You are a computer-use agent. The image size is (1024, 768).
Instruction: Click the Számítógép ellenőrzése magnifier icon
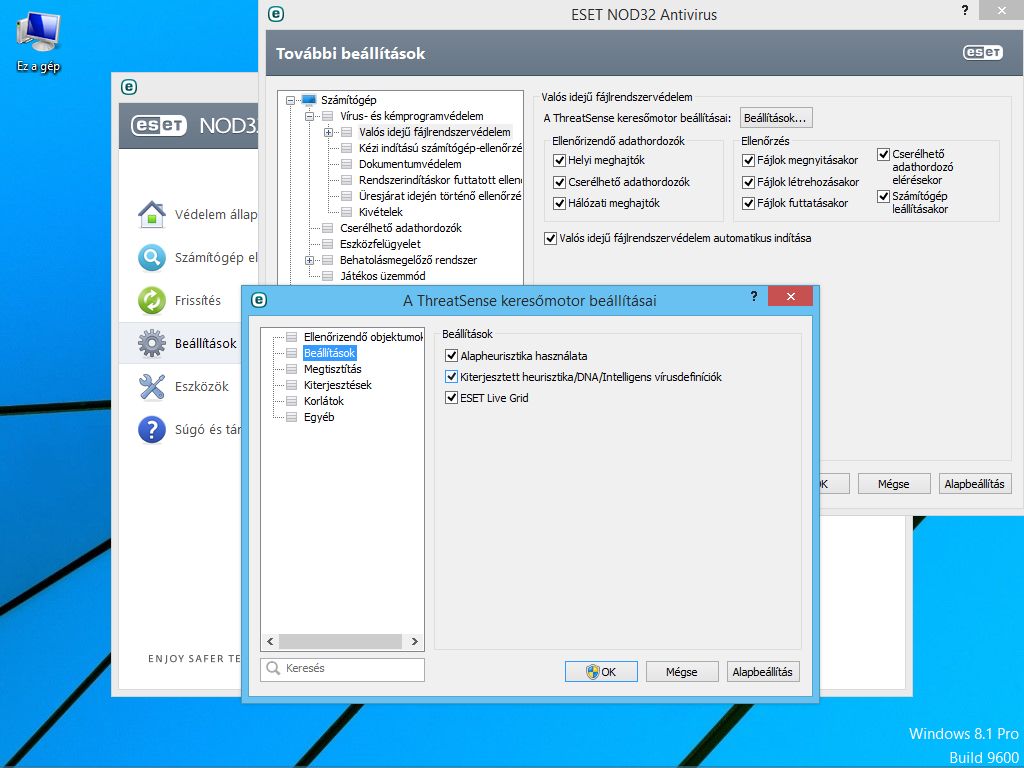click(x=152, y=257)
